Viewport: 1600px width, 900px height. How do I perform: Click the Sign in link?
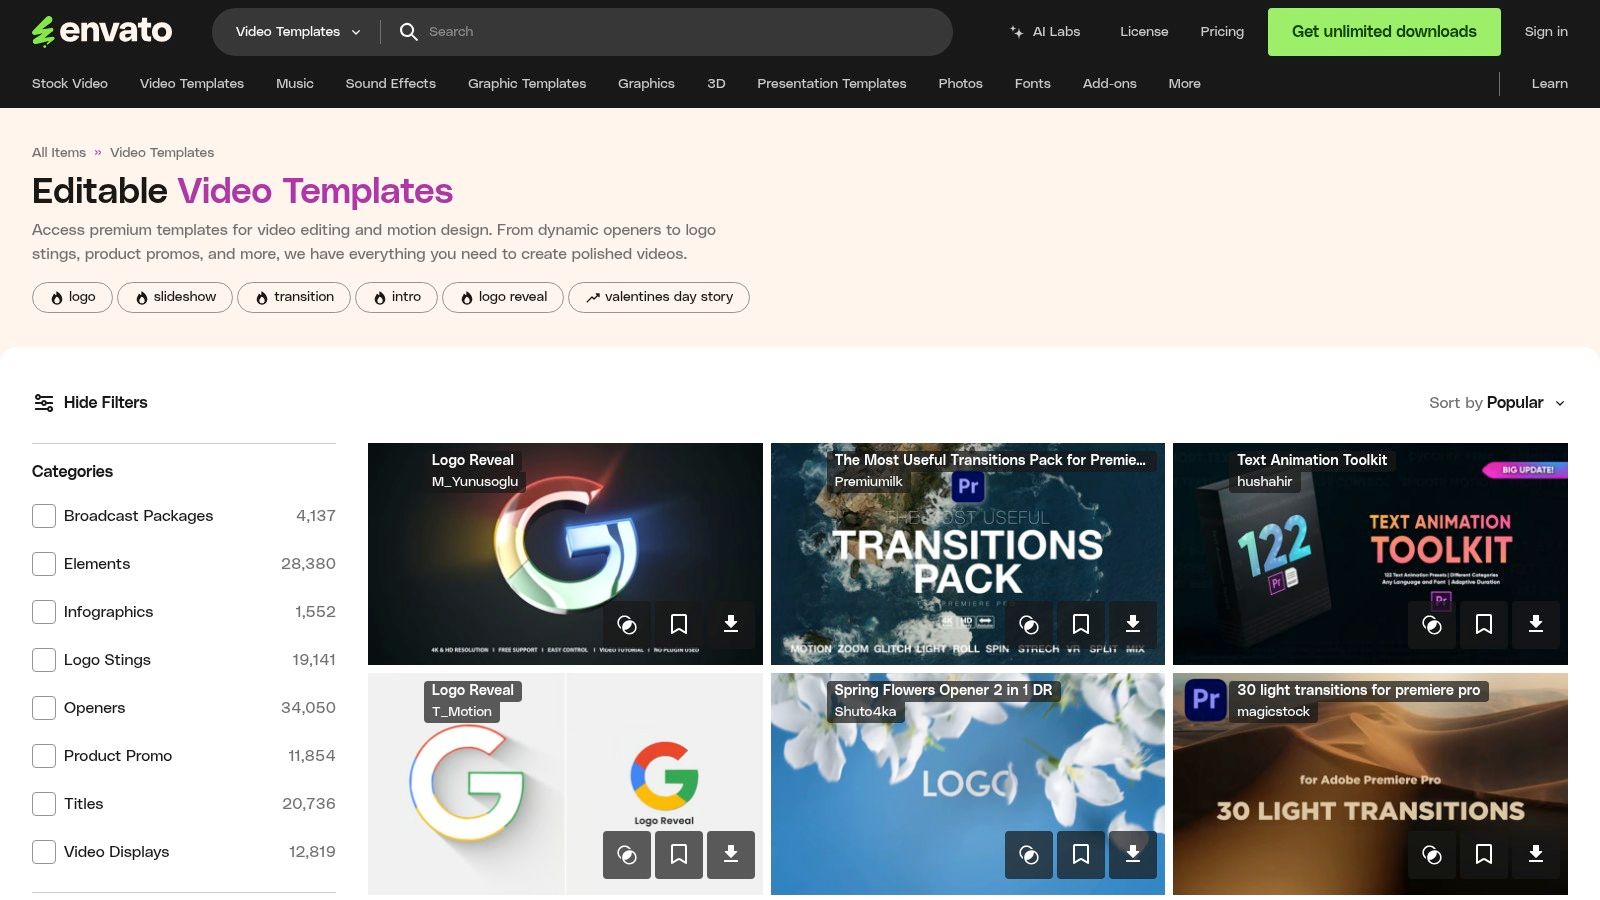pyautogui.click(x=1546, y=32)
